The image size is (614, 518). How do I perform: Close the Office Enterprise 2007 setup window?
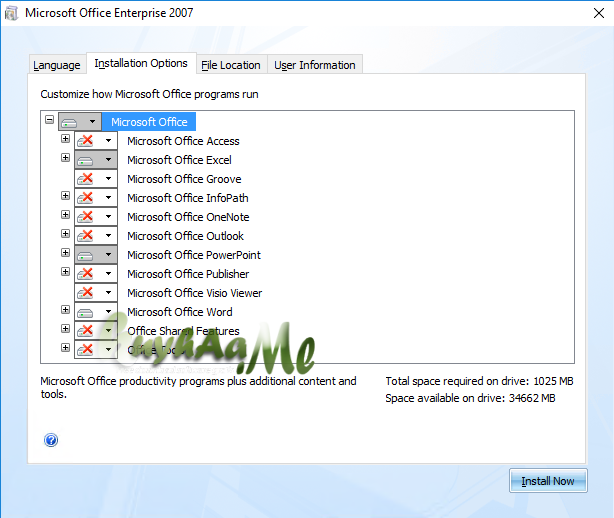598,13
